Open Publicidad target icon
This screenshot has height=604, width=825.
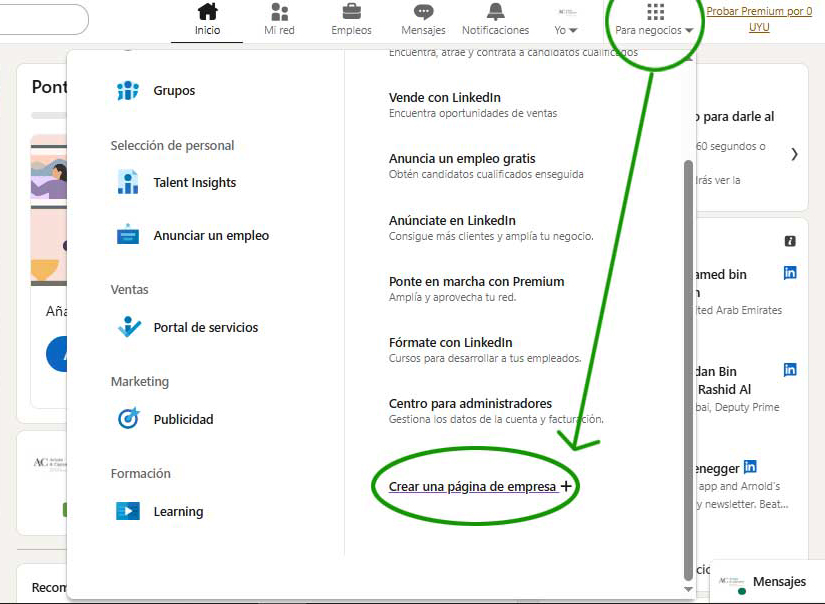click(128, 419)
